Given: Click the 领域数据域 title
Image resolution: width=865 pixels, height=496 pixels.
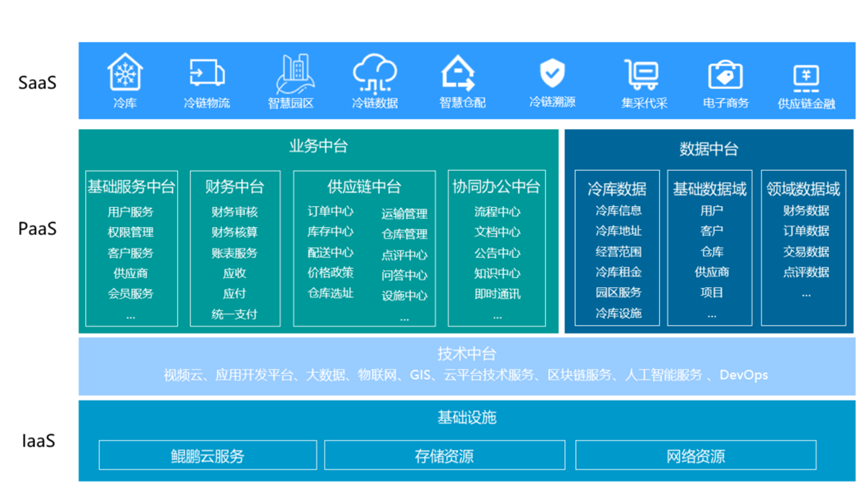Looking at the screenshot, I should (803, 189).
